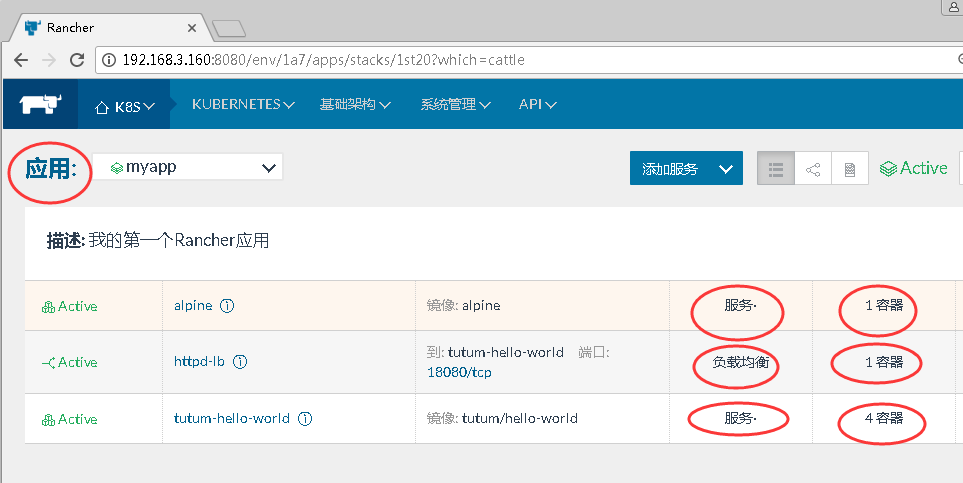Image resolution: width=963 pixels, height=483 pixels.
Task: Click 服务 type in alpine row
Action: pos(739,305)
